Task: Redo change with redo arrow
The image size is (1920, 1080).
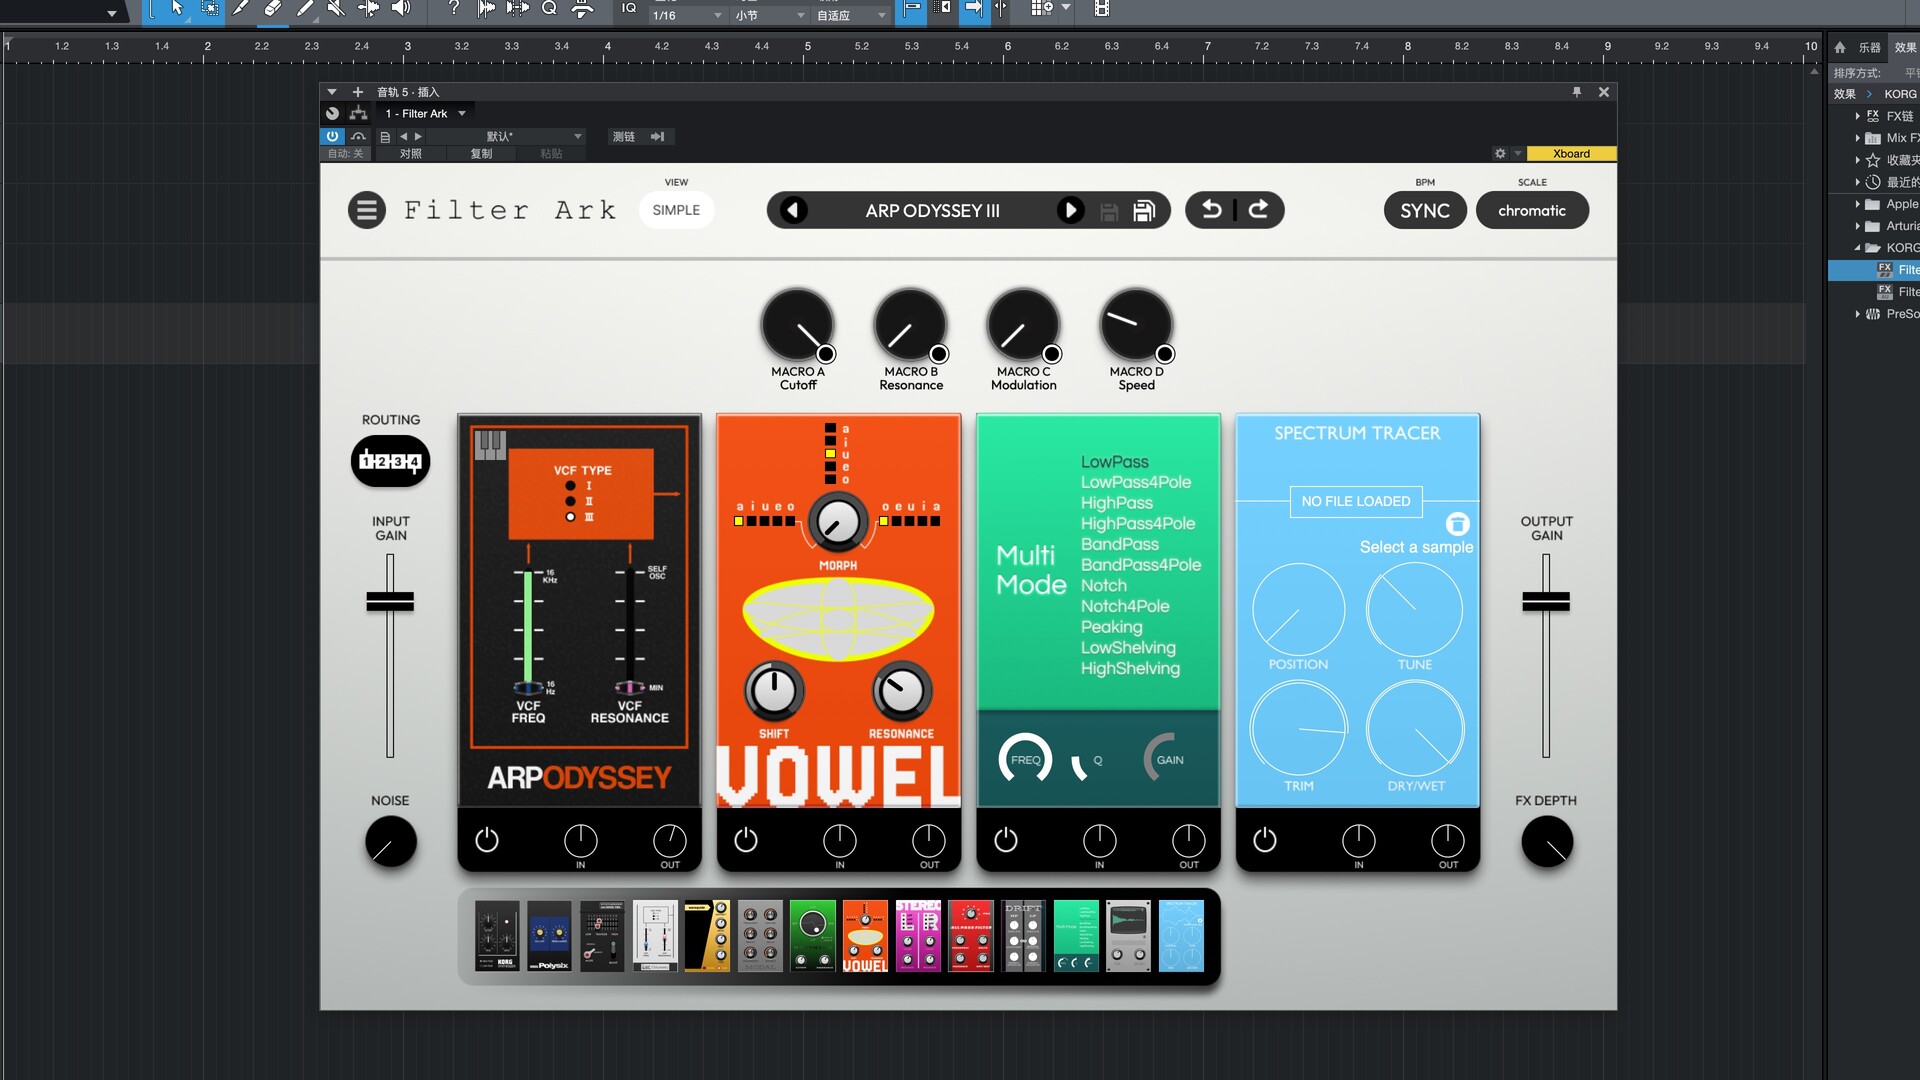Action: coord(1259,210)
